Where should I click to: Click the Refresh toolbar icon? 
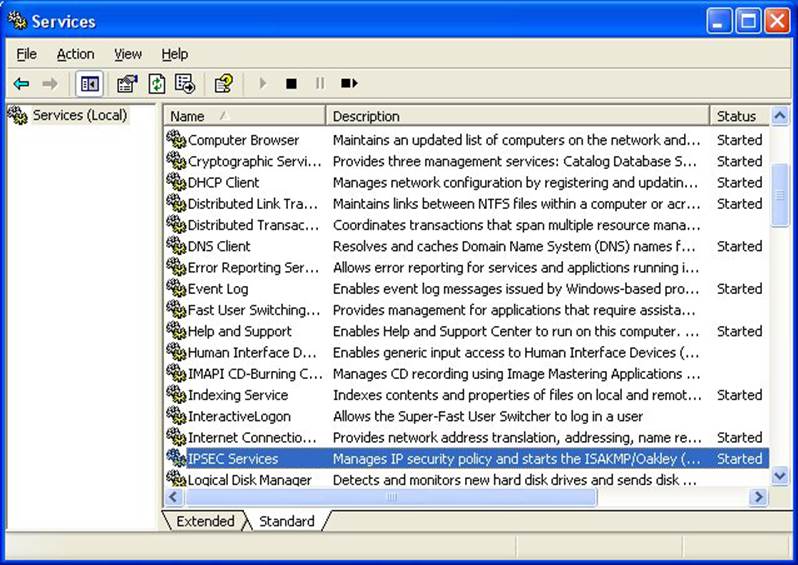(x=156, y=84)
